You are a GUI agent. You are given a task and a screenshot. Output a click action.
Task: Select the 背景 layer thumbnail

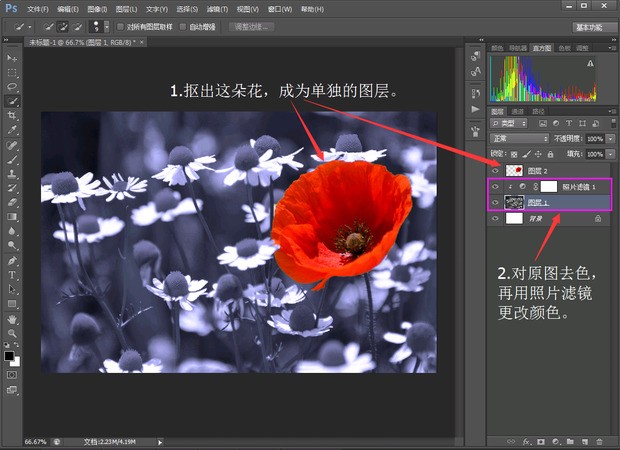pyautogui.click(x=514, y=218)
